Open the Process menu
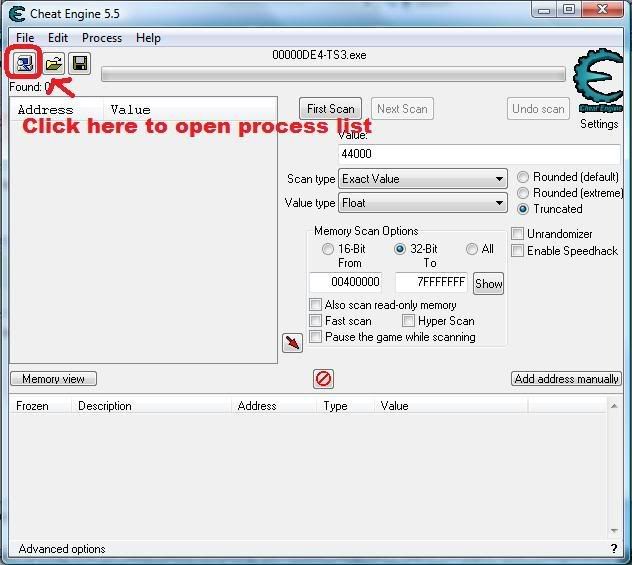This screenshot has width=632, height=565. pos(102,38)
